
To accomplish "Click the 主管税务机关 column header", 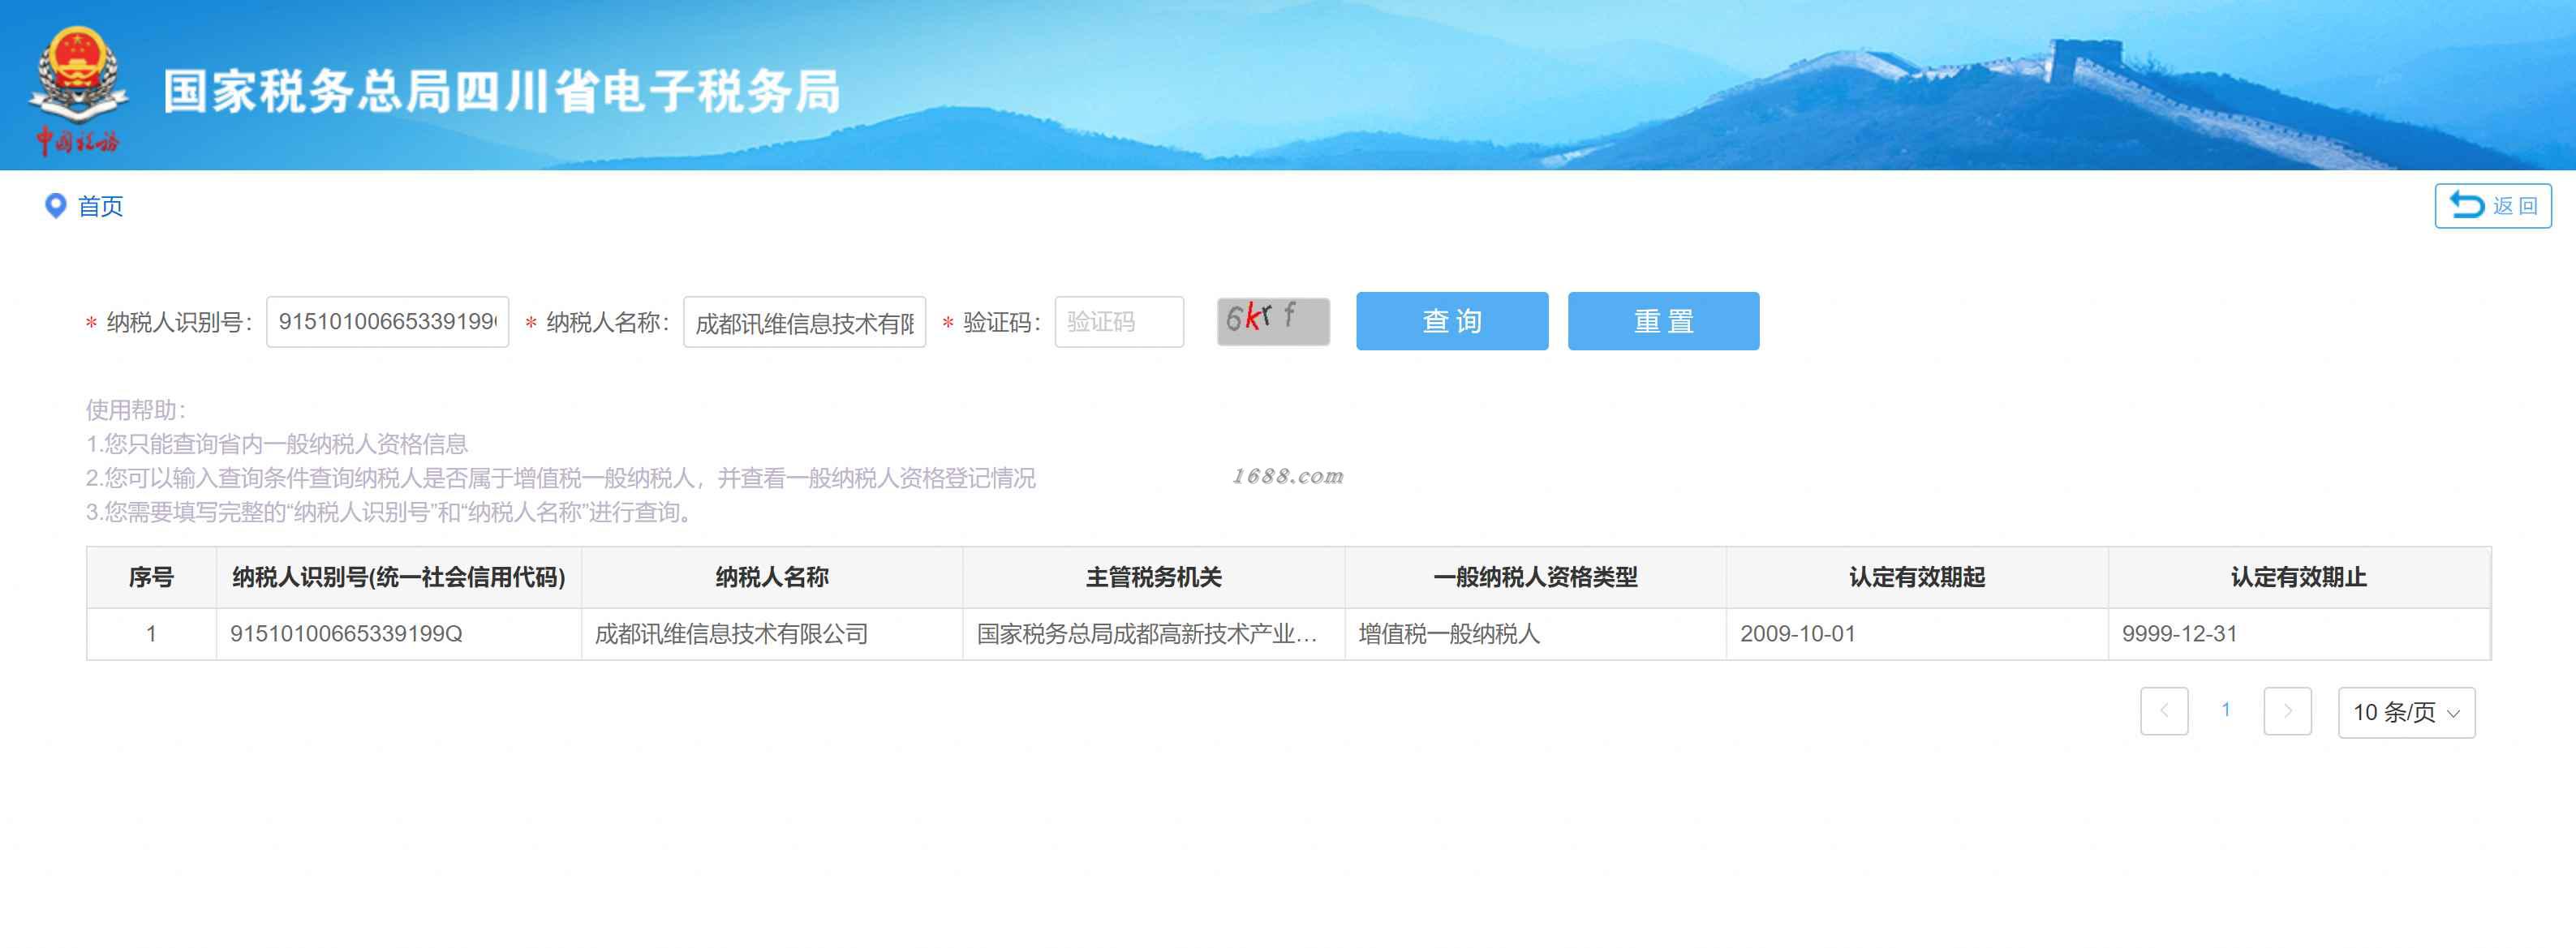I will [x=1153, y=577].
